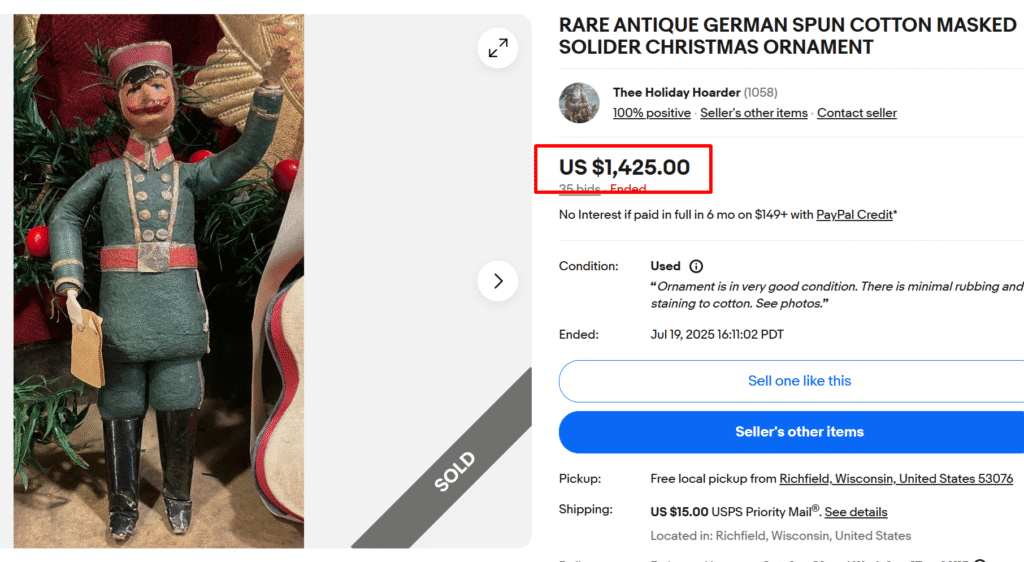Click the condition description quote text
The width and height of the screenshot is (1024, 562).
pyautogui.click(x=837, y=295)
